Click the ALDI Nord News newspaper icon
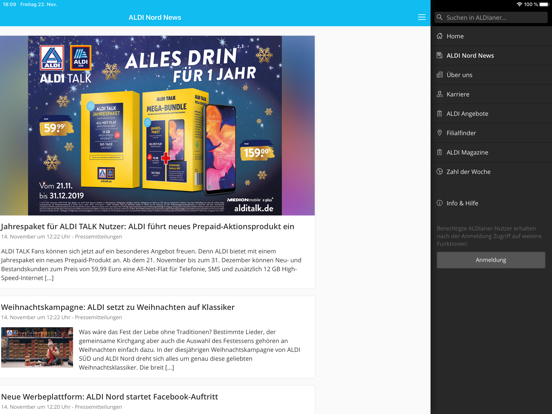The height and width of the screenshot is (414, 552). (x=439, y=55)
